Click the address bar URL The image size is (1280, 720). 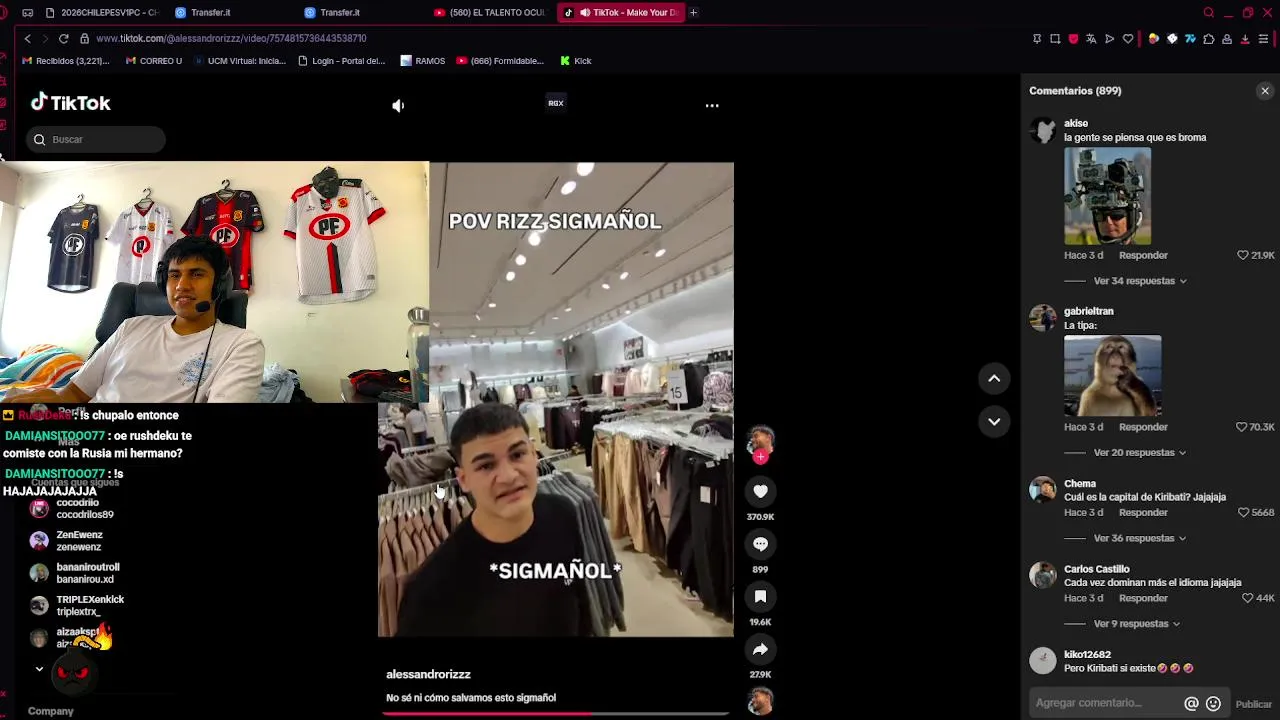pyautogui.click(x=231, y=38)
